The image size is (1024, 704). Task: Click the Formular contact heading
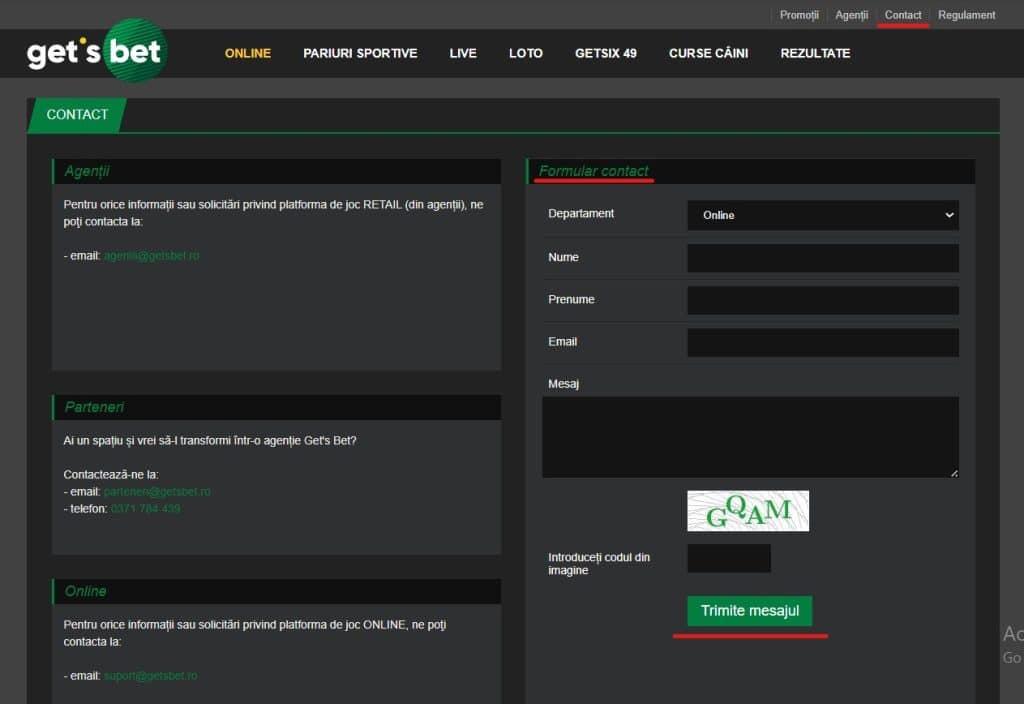593,171
